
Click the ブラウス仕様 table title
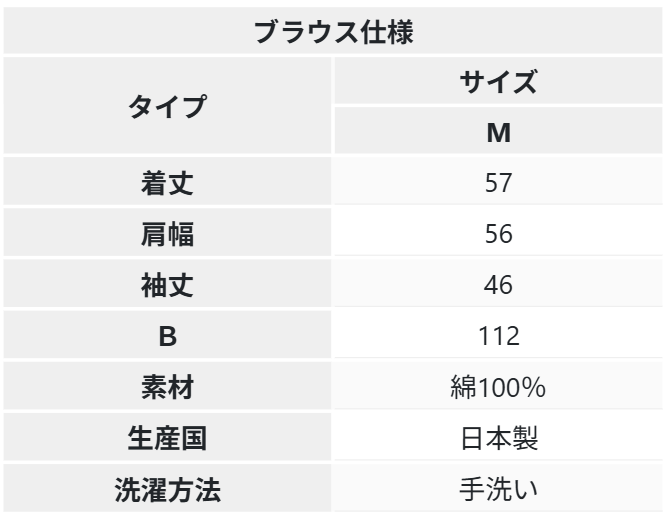click(333, 31)
